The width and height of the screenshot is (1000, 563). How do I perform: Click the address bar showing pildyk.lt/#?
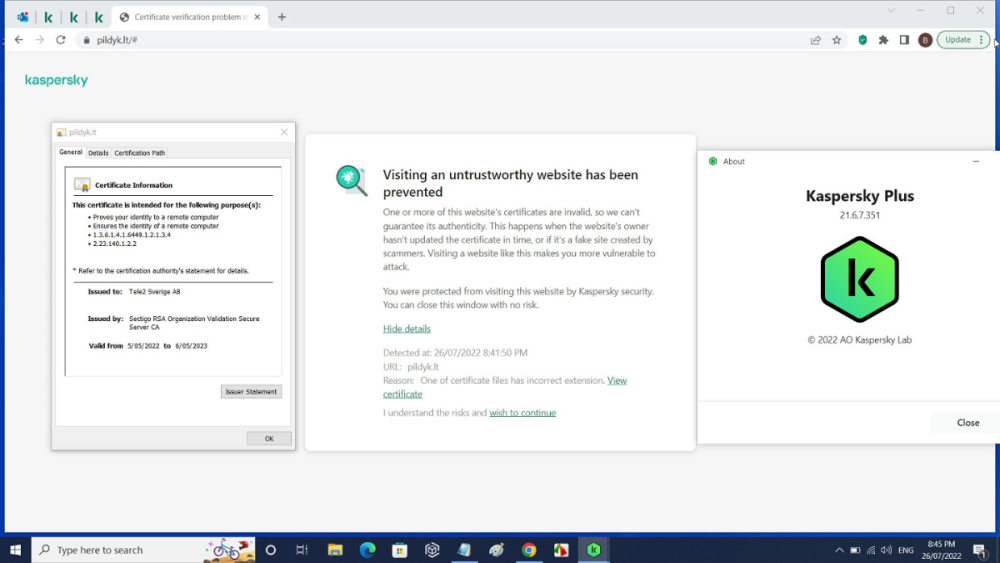tap(446, 40)
